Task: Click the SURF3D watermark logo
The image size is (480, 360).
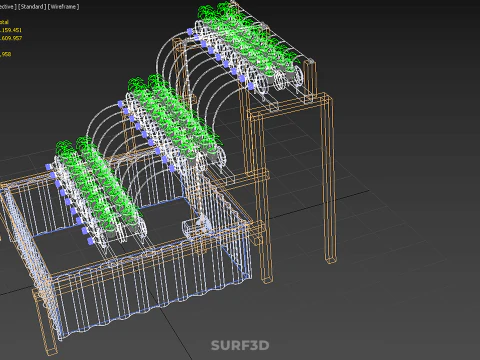Action: click(x=240, y=345)
